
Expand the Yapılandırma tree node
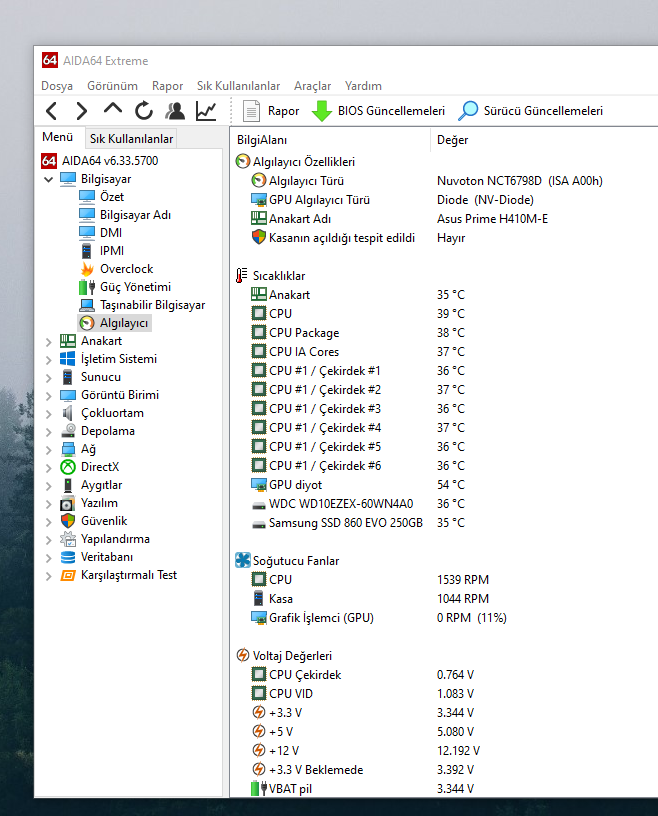[49, 540]
